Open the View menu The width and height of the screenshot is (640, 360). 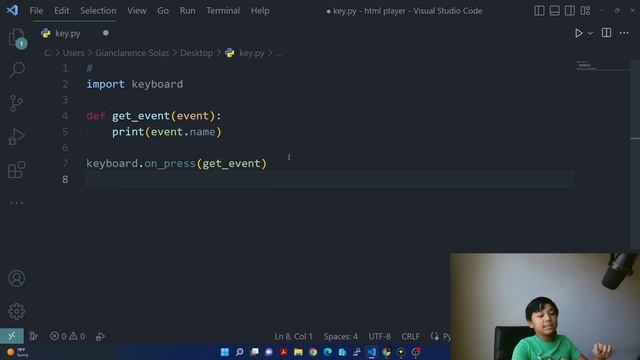137,11
